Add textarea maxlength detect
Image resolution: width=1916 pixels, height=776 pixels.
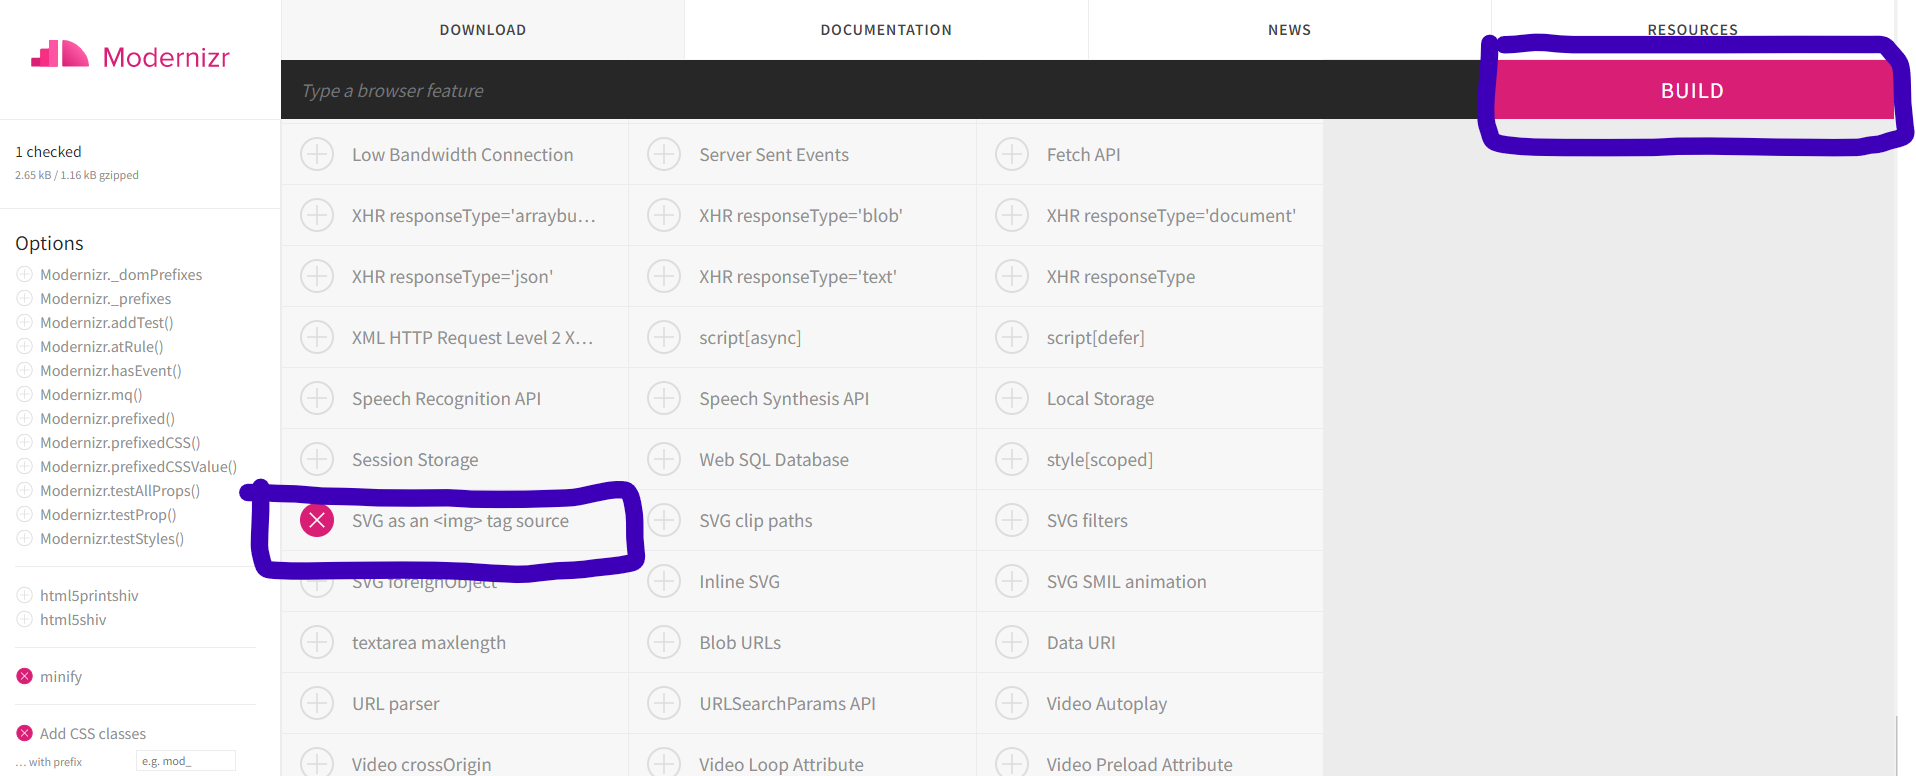click(x=317, y=643)
